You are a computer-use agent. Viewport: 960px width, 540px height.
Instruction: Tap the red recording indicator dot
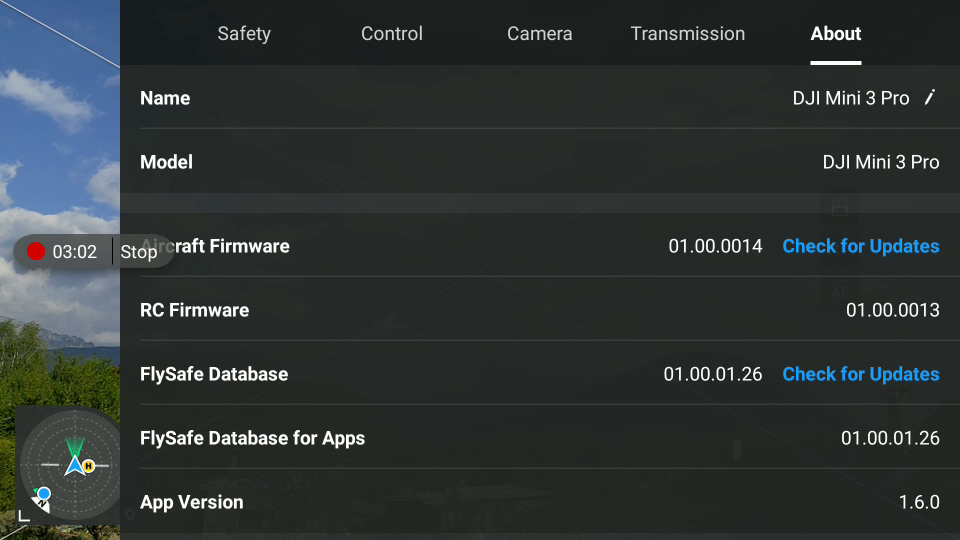click(36, 251)
